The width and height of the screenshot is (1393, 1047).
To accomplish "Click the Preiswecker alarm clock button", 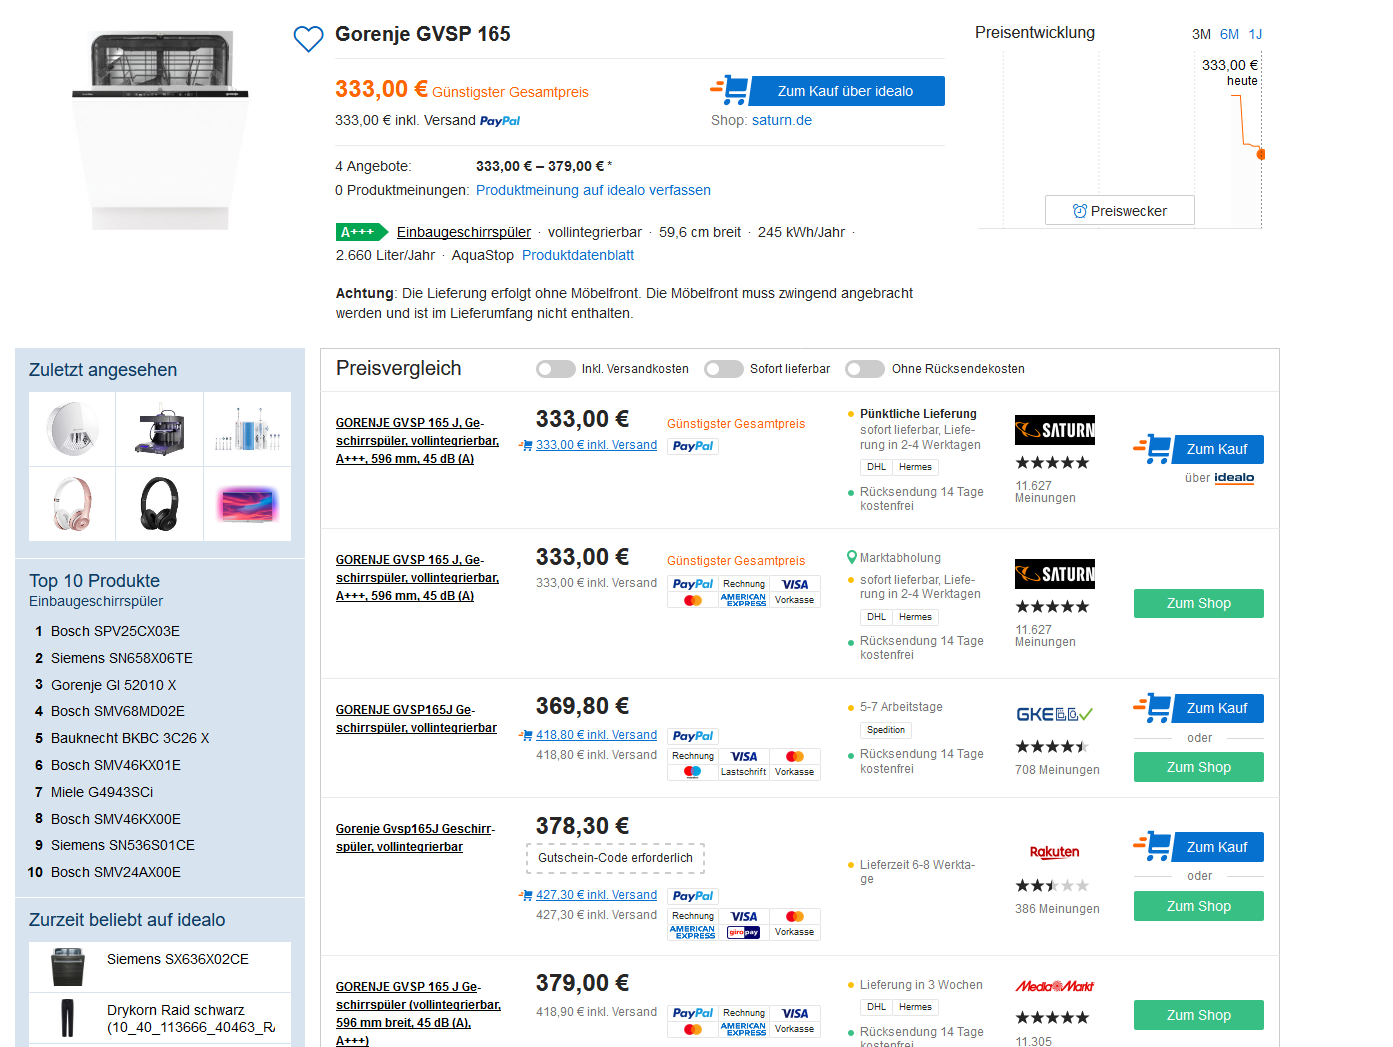I will pos(1119,211).
